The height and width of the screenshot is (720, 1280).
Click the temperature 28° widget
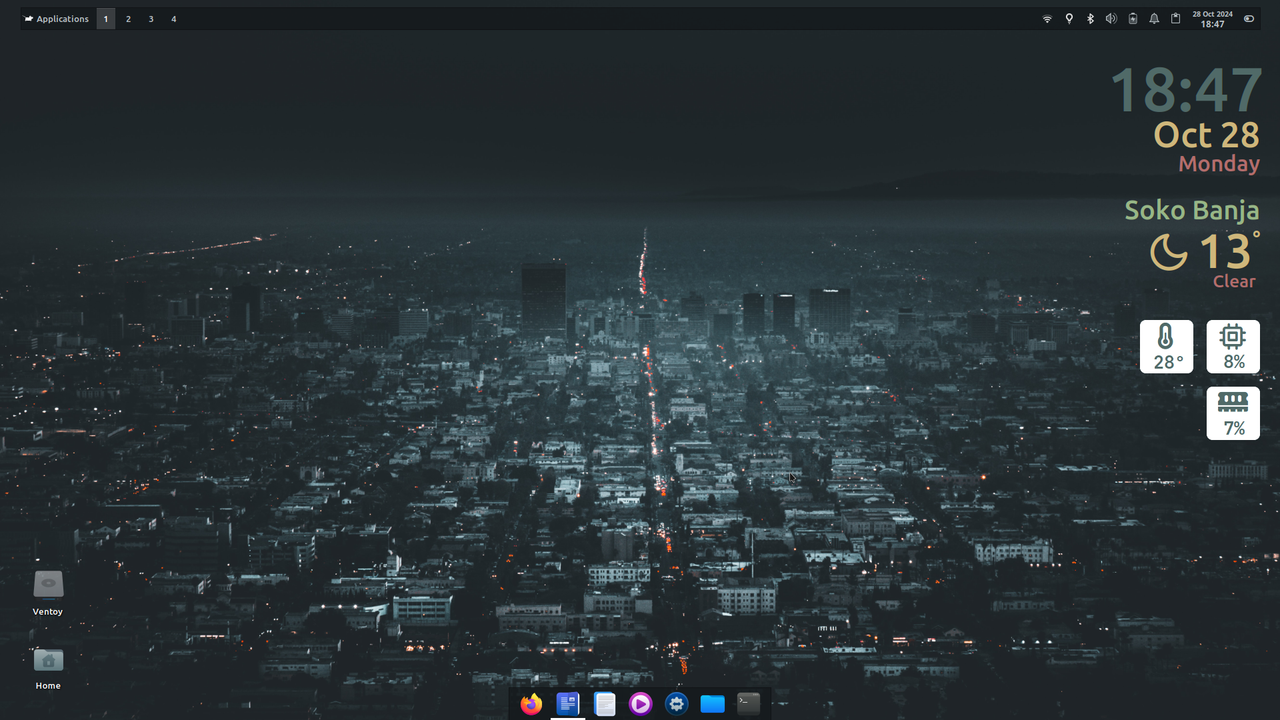point(1166,346)
